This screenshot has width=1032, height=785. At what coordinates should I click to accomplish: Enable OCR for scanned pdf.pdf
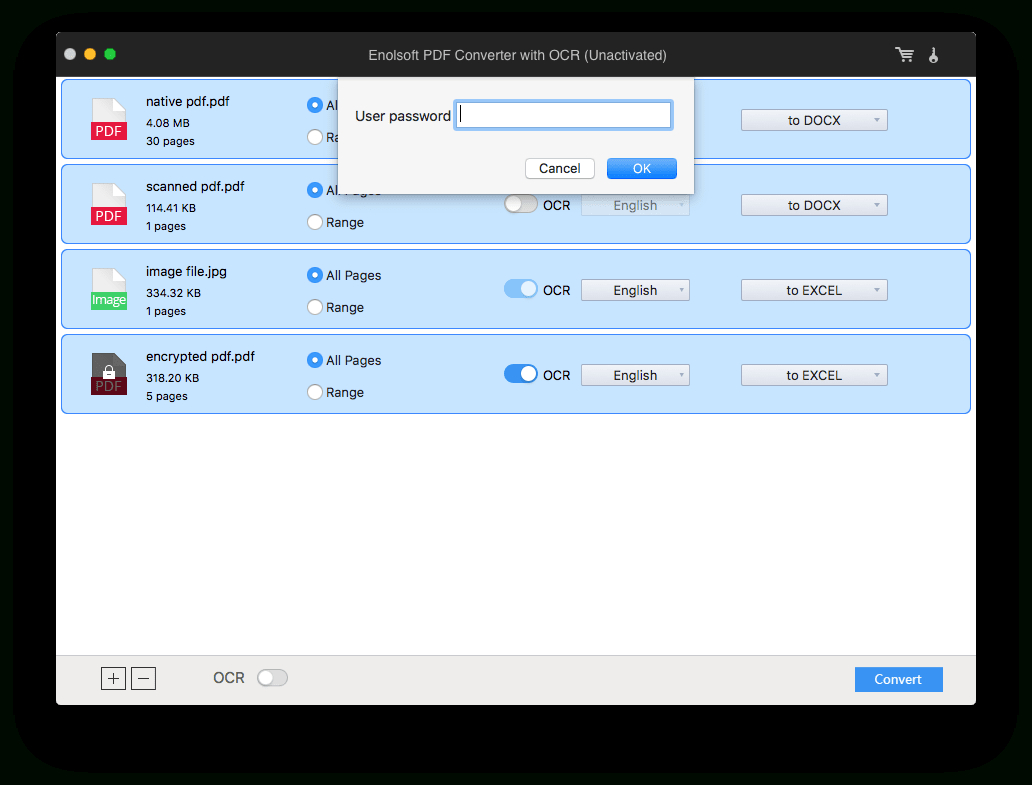[x=521, y=203]
